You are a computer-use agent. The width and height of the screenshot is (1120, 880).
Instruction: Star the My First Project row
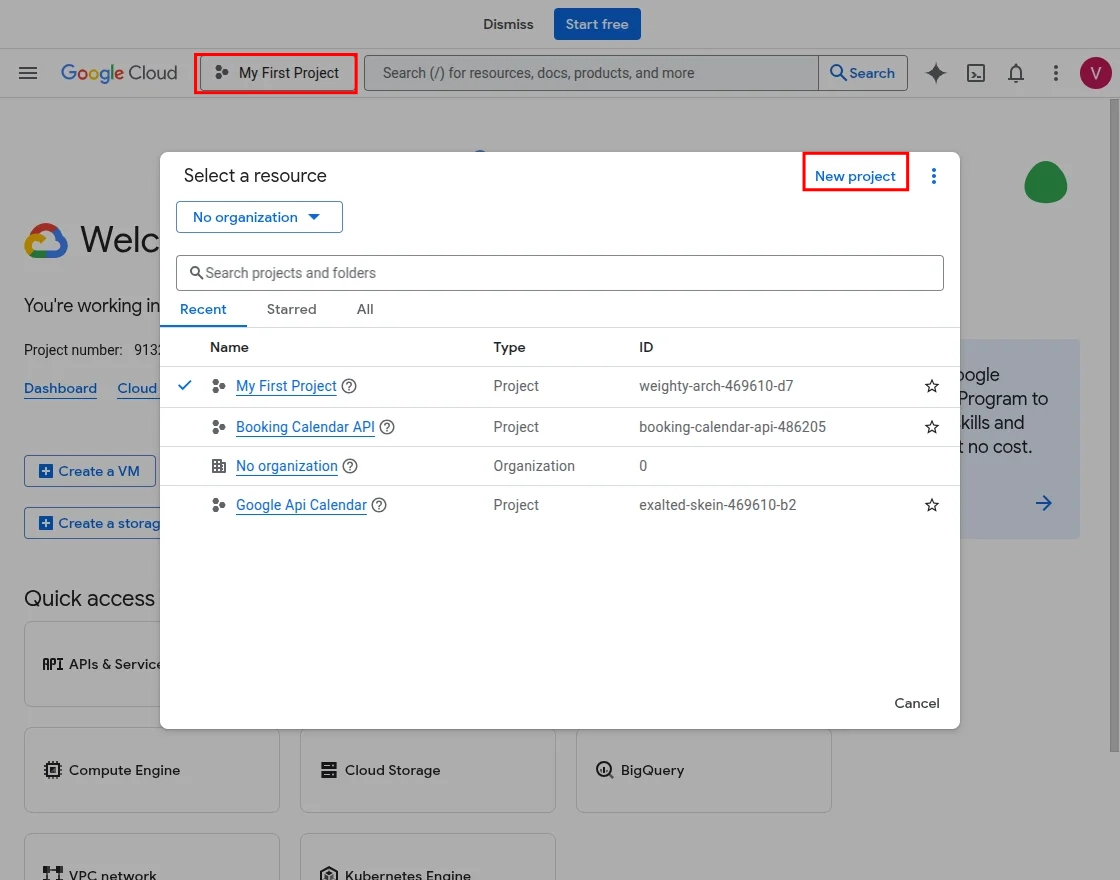pyautogui.click(x=932, y=386)
